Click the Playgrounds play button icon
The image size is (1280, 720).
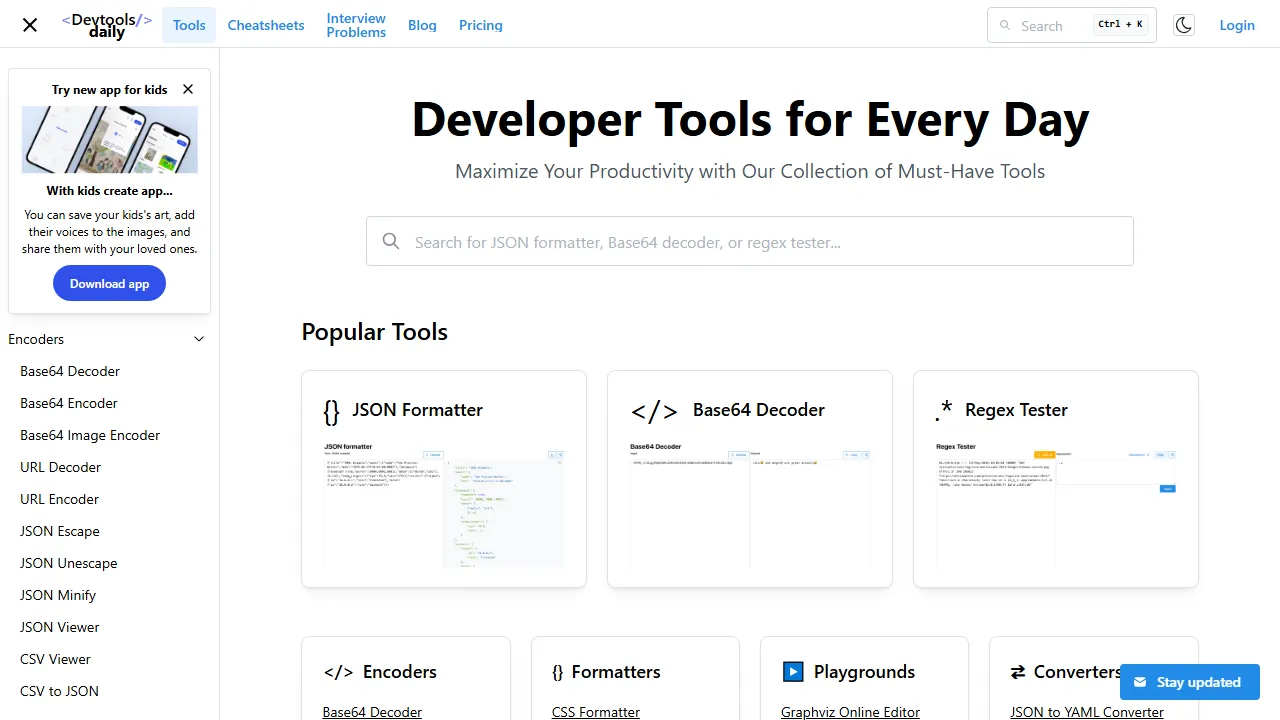(793, 671)
